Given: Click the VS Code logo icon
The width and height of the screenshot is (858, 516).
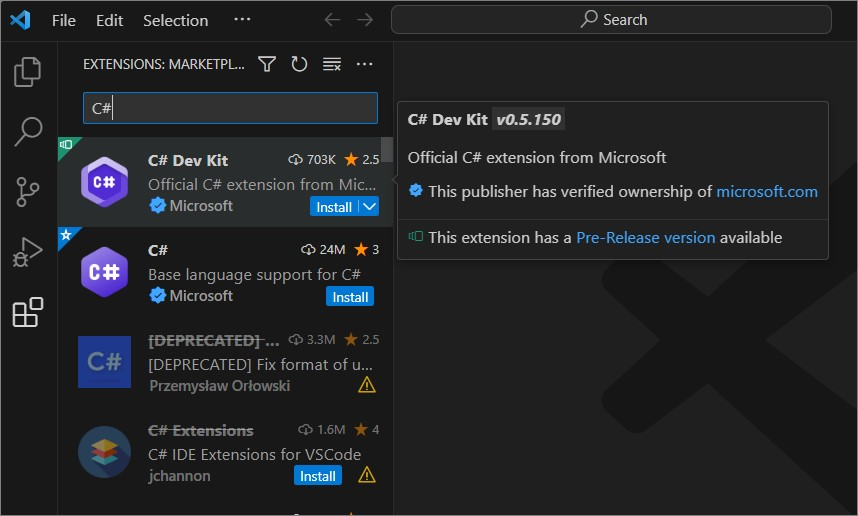Looking at the screenshot, I should pos(20,20).
